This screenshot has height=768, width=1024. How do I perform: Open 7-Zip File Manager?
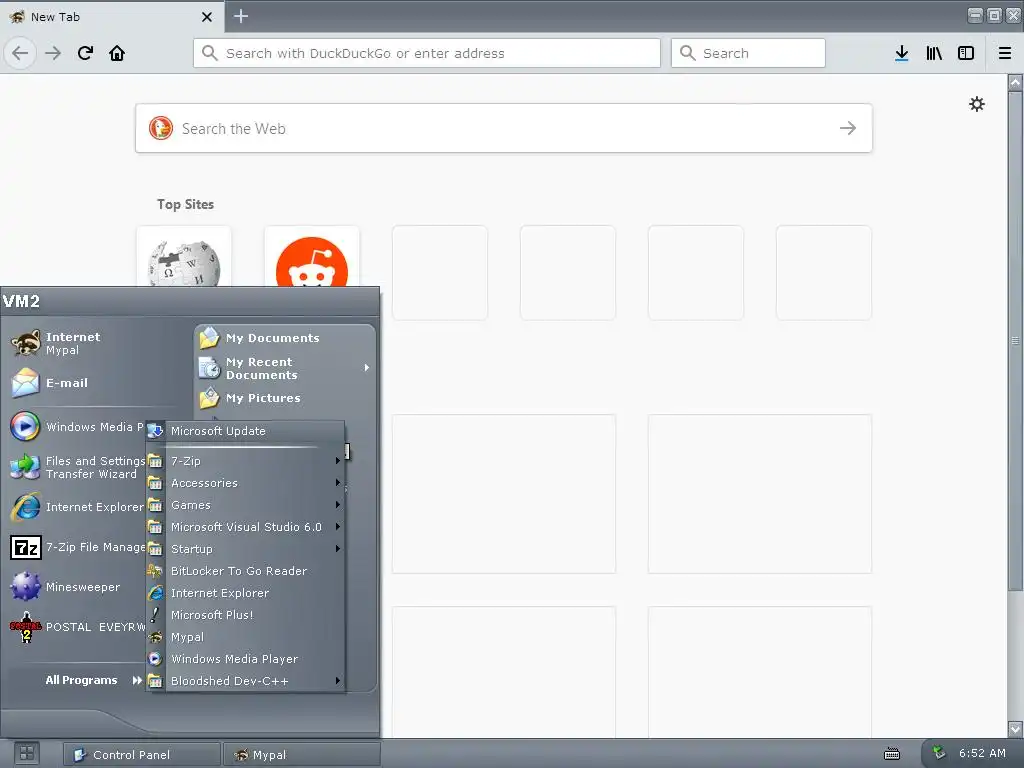point(77,547)
